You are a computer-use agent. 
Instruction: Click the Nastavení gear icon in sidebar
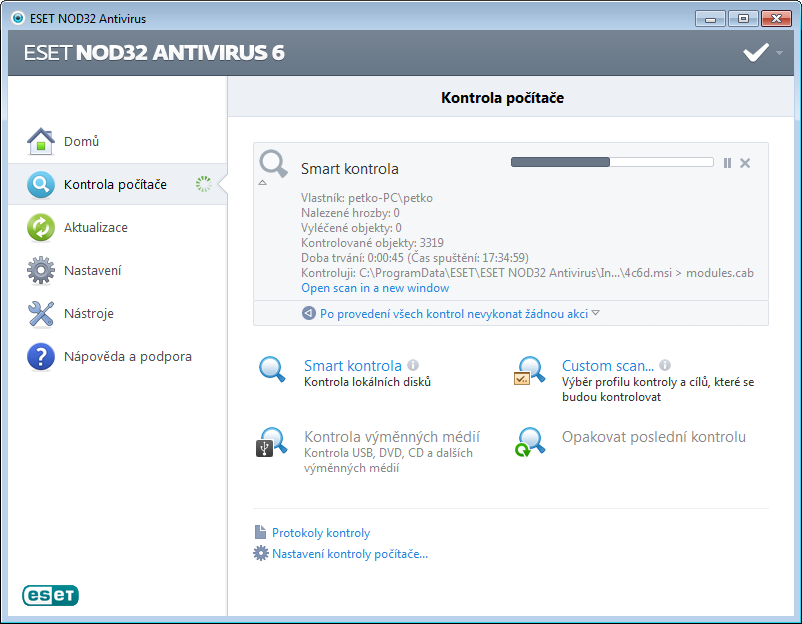pyautogui.click(x=41, y=270)
